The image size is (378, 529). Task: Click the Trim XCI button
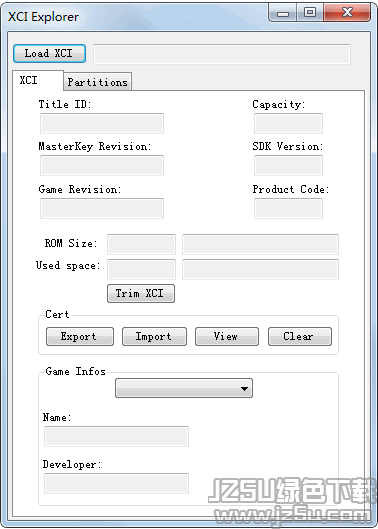coord(141,293)
